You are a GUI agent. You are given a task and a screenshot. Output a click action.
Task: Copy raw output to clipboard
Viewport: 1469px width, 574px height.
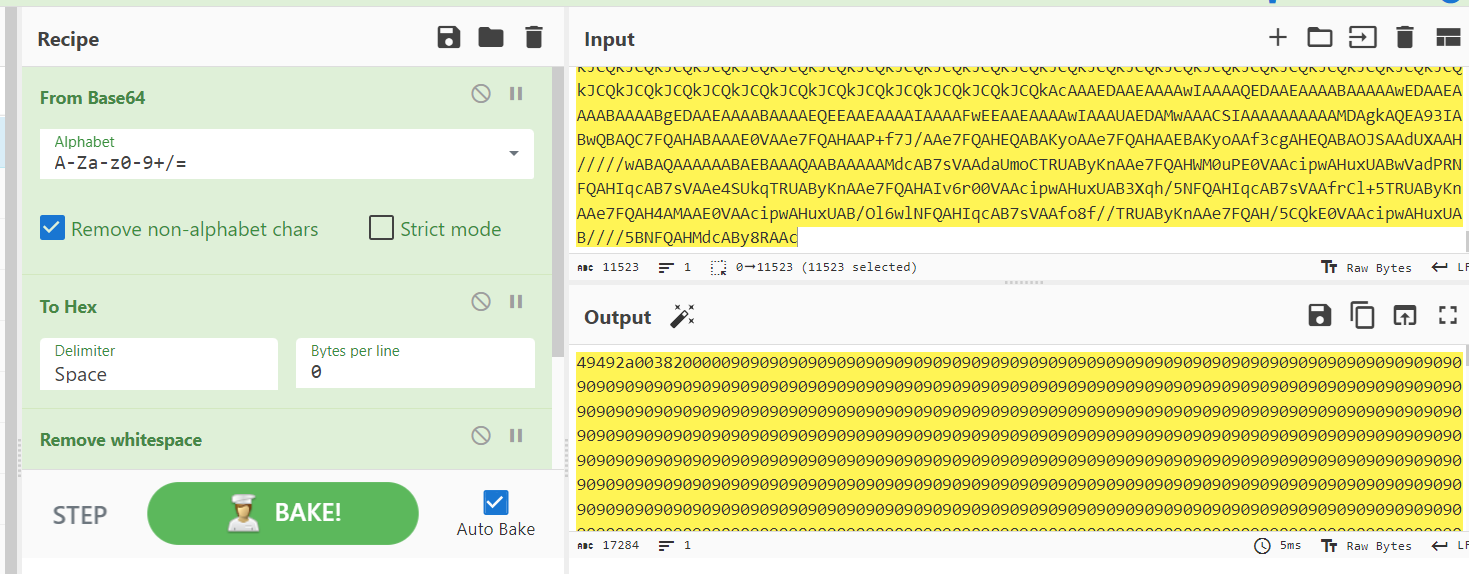pyautogui.click(x=1363, y=316)
